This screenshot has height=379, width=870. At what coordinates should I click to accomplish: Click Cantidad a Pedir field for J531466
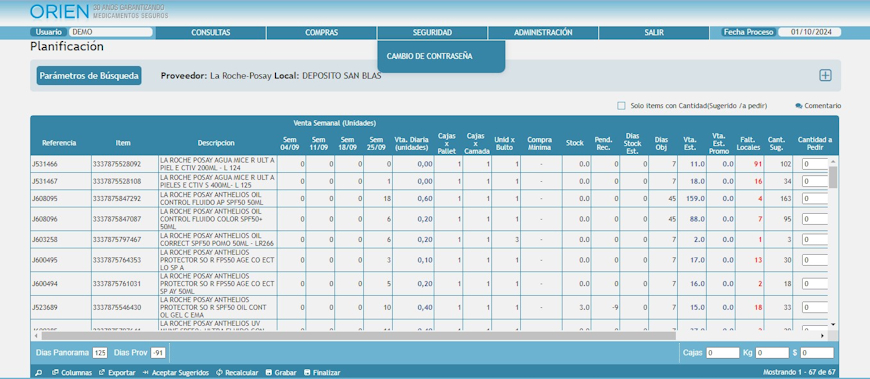coord(815,164)
